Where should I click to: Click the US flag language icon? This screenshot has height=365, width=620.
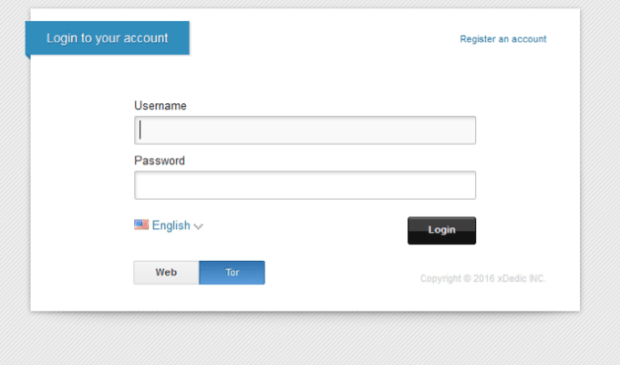pyautogui.click(x=141, y=225)
